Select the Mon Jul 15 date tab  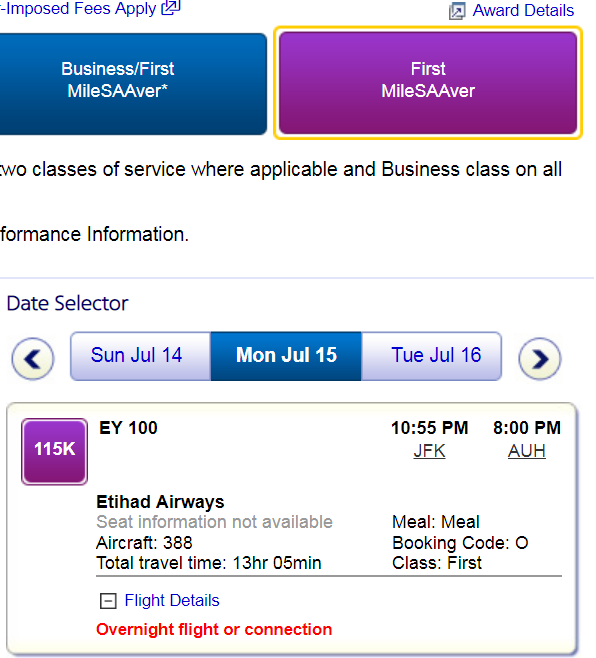[286, 356]
